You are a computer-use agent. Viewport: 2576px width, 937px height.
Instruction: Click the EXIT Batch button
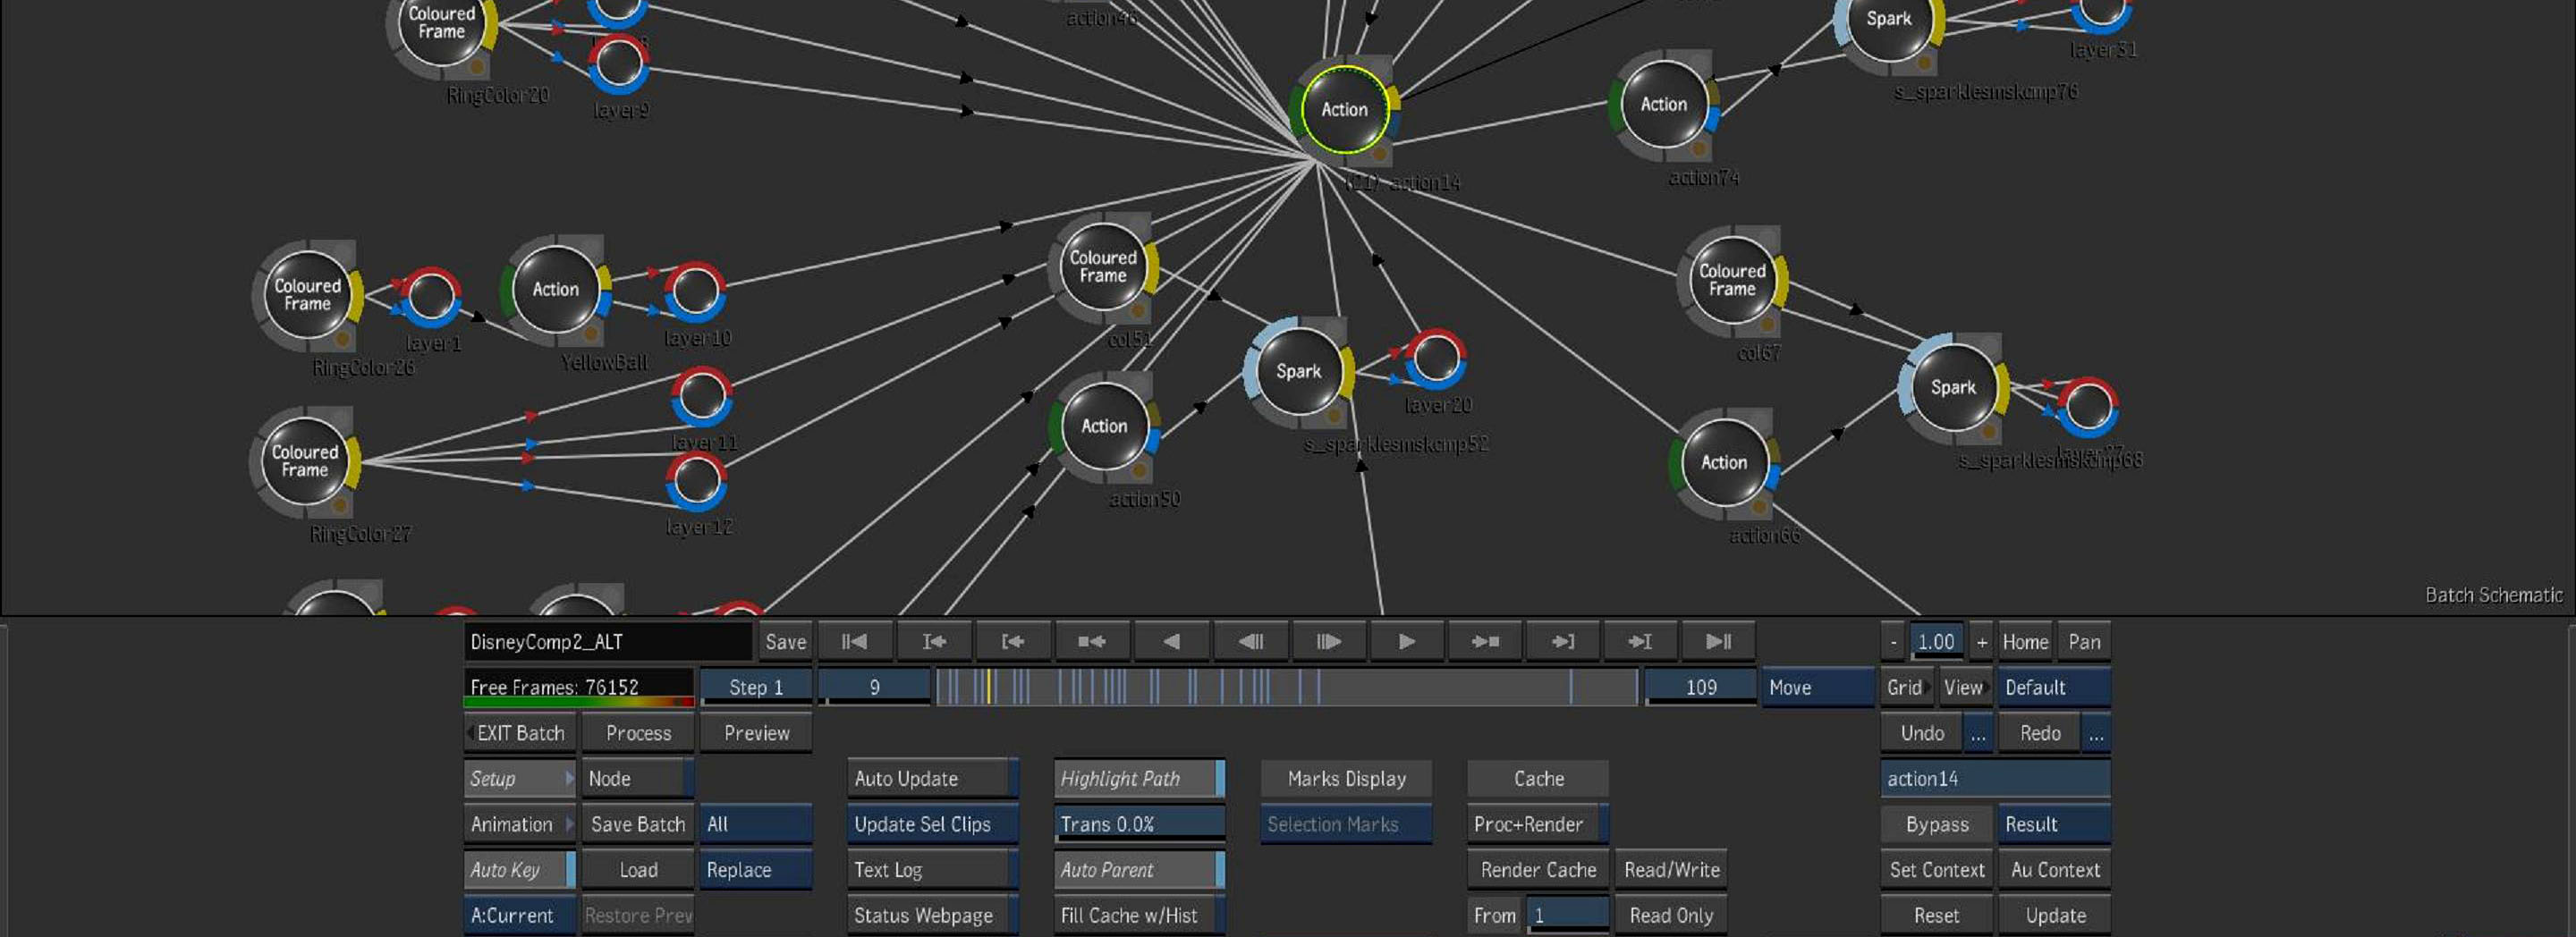click(519, 733)
